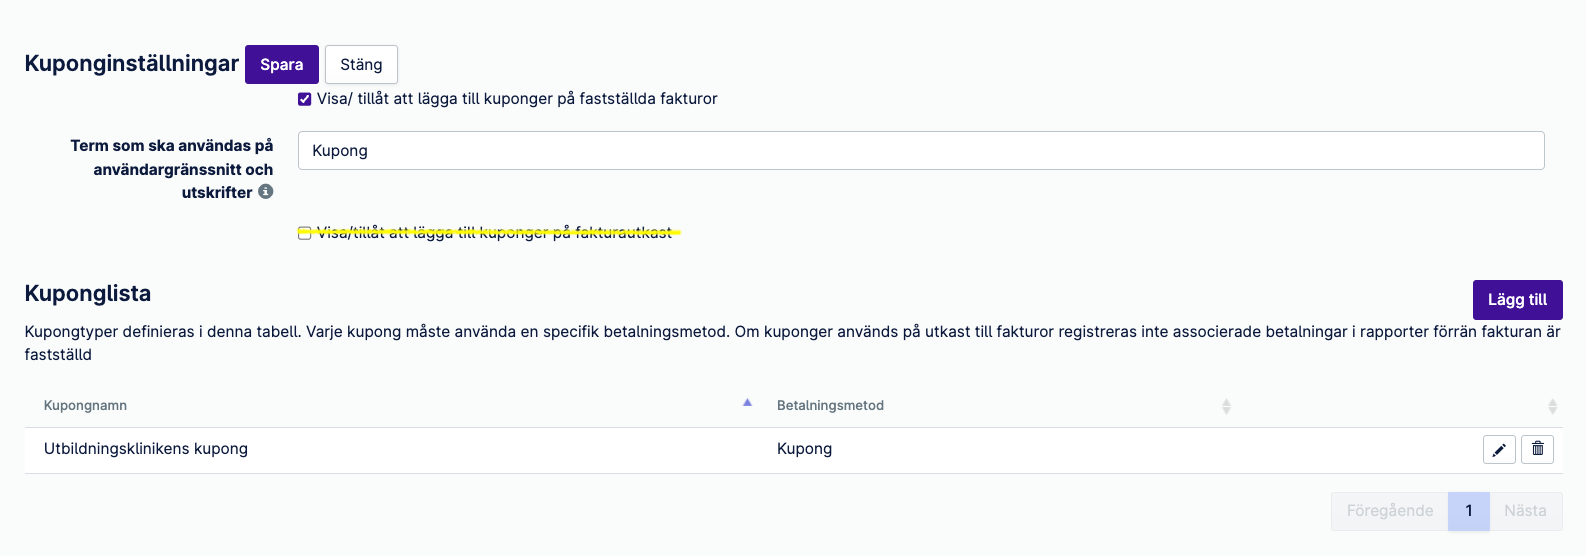Edit the Utbildningsklinikens kupong row via pencil icon
1586x556 pixels.
click(1499, 449)
